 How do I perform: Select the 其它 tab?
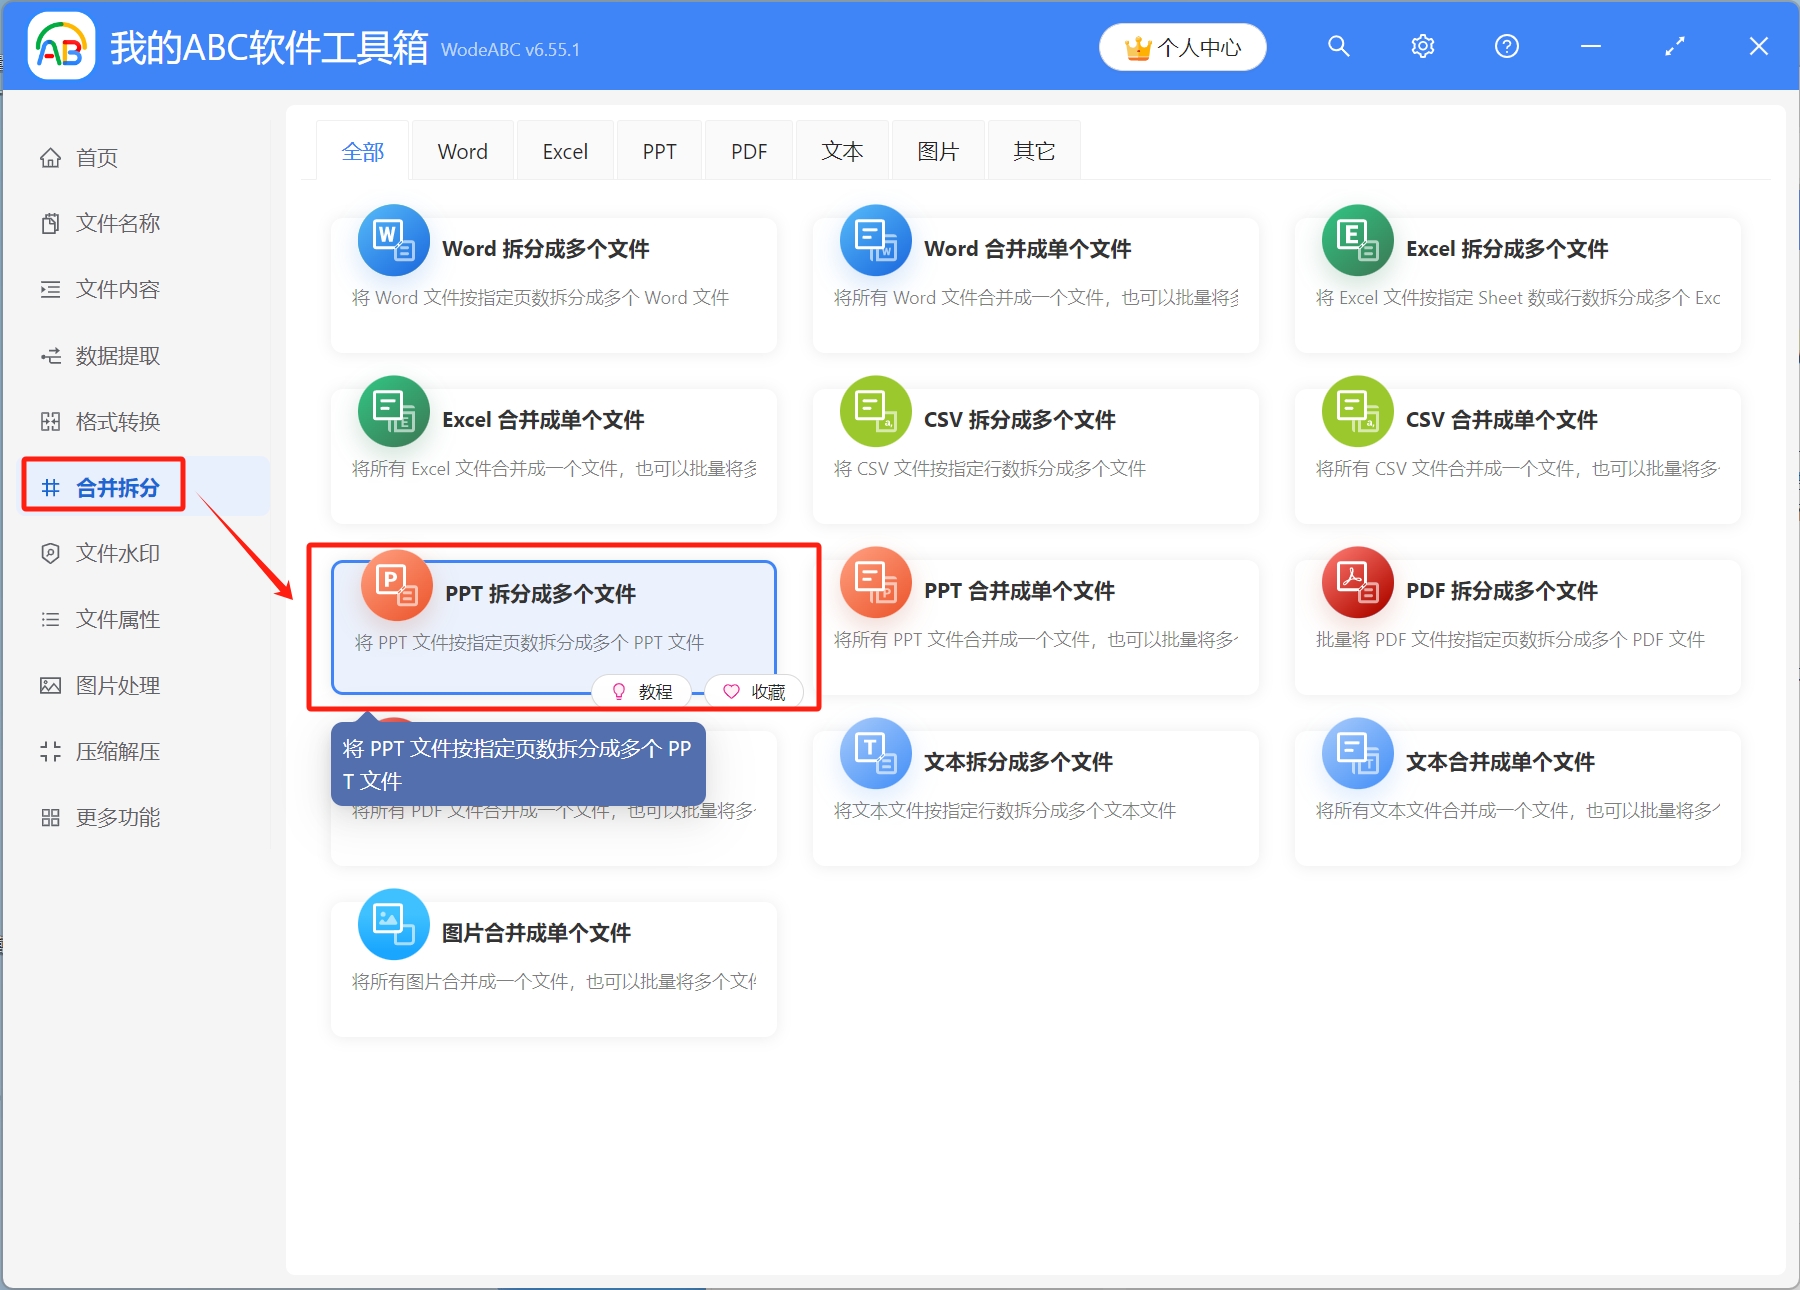tap(1034, 151)
